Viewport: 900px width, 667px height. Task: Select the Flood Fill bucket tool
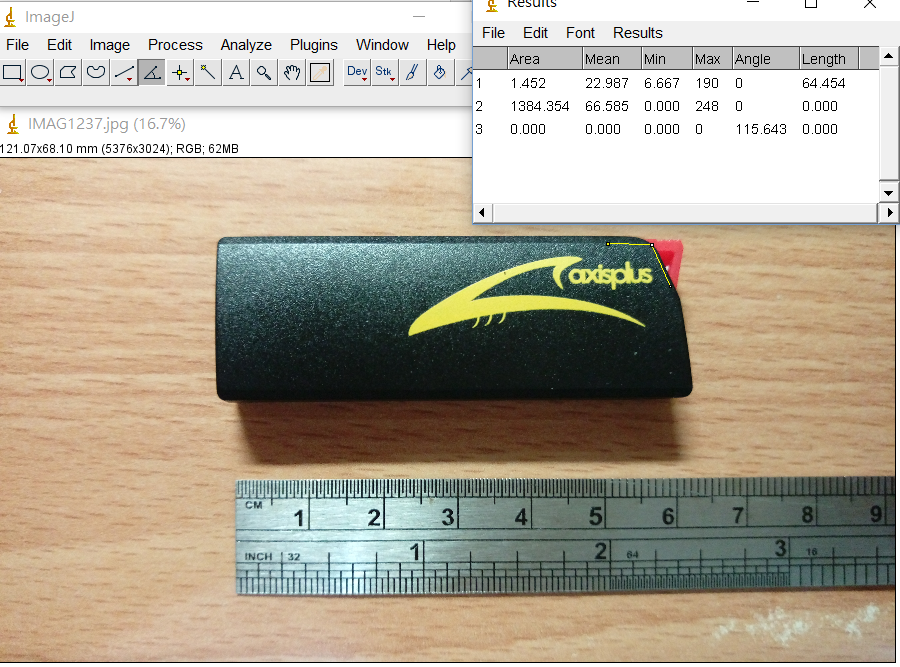440,73
